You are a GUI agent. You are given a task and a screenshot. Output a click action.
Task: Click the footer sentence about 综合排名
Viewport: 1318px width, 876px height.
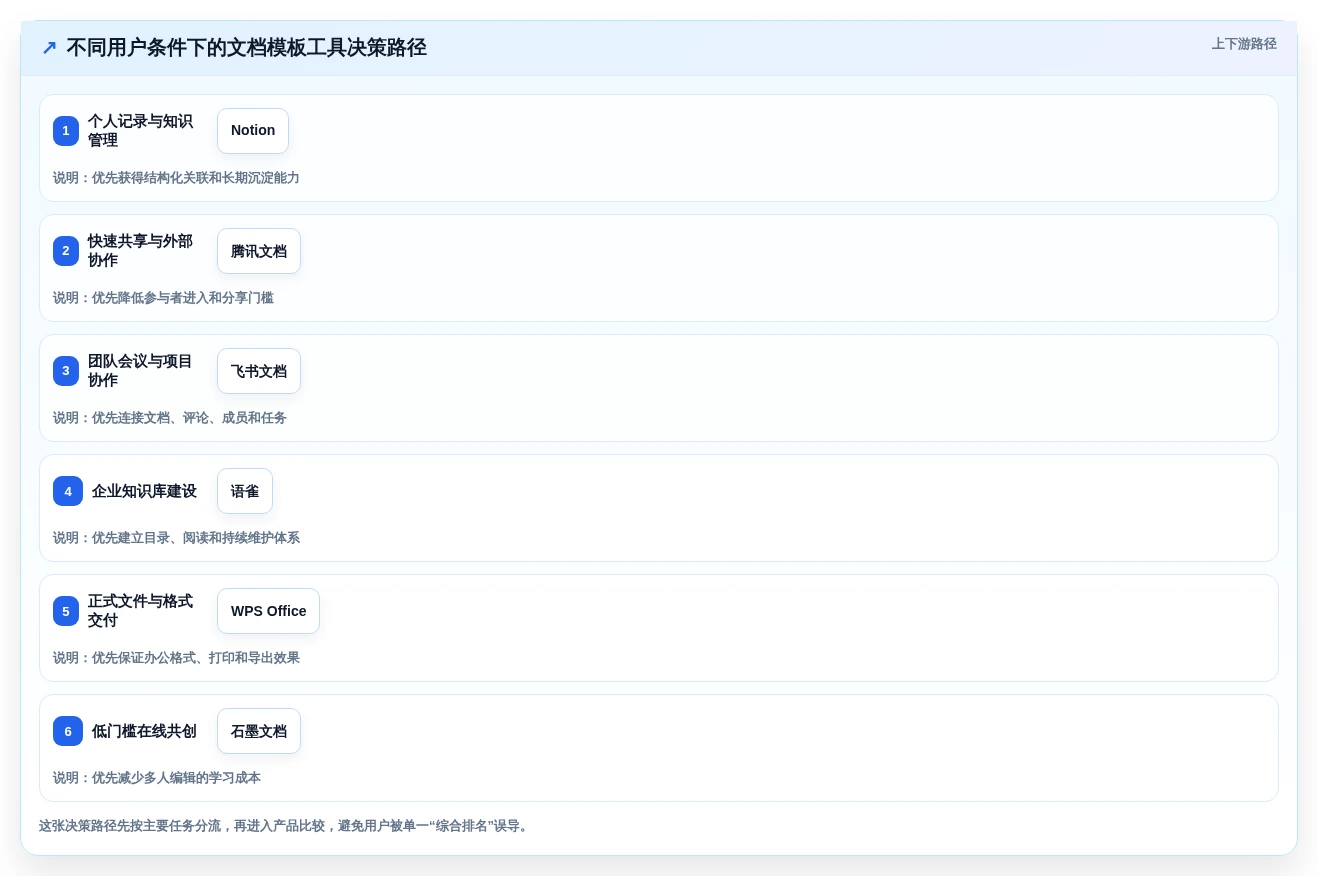tap(285, 826)
